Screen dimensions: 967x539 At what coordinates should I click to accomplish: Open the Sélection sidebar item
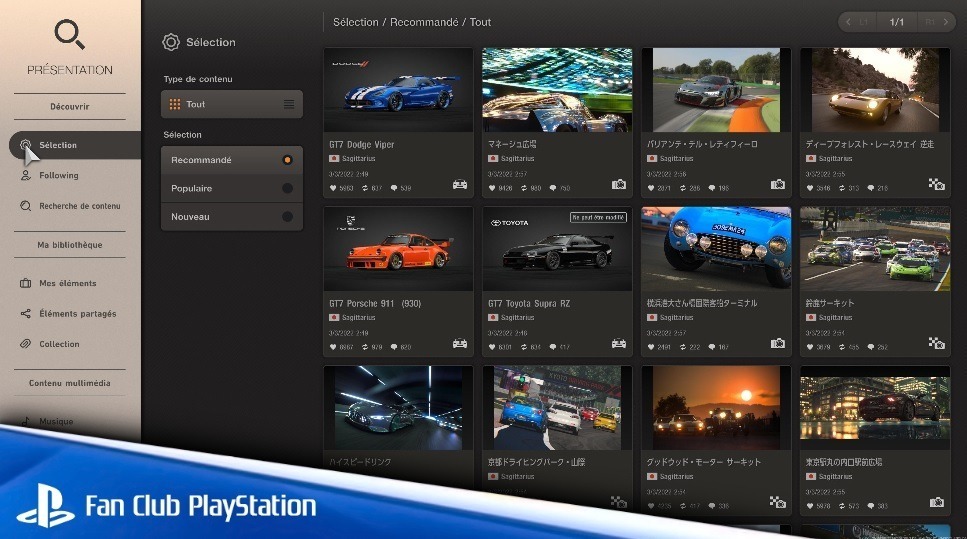[x=75, y=145]
